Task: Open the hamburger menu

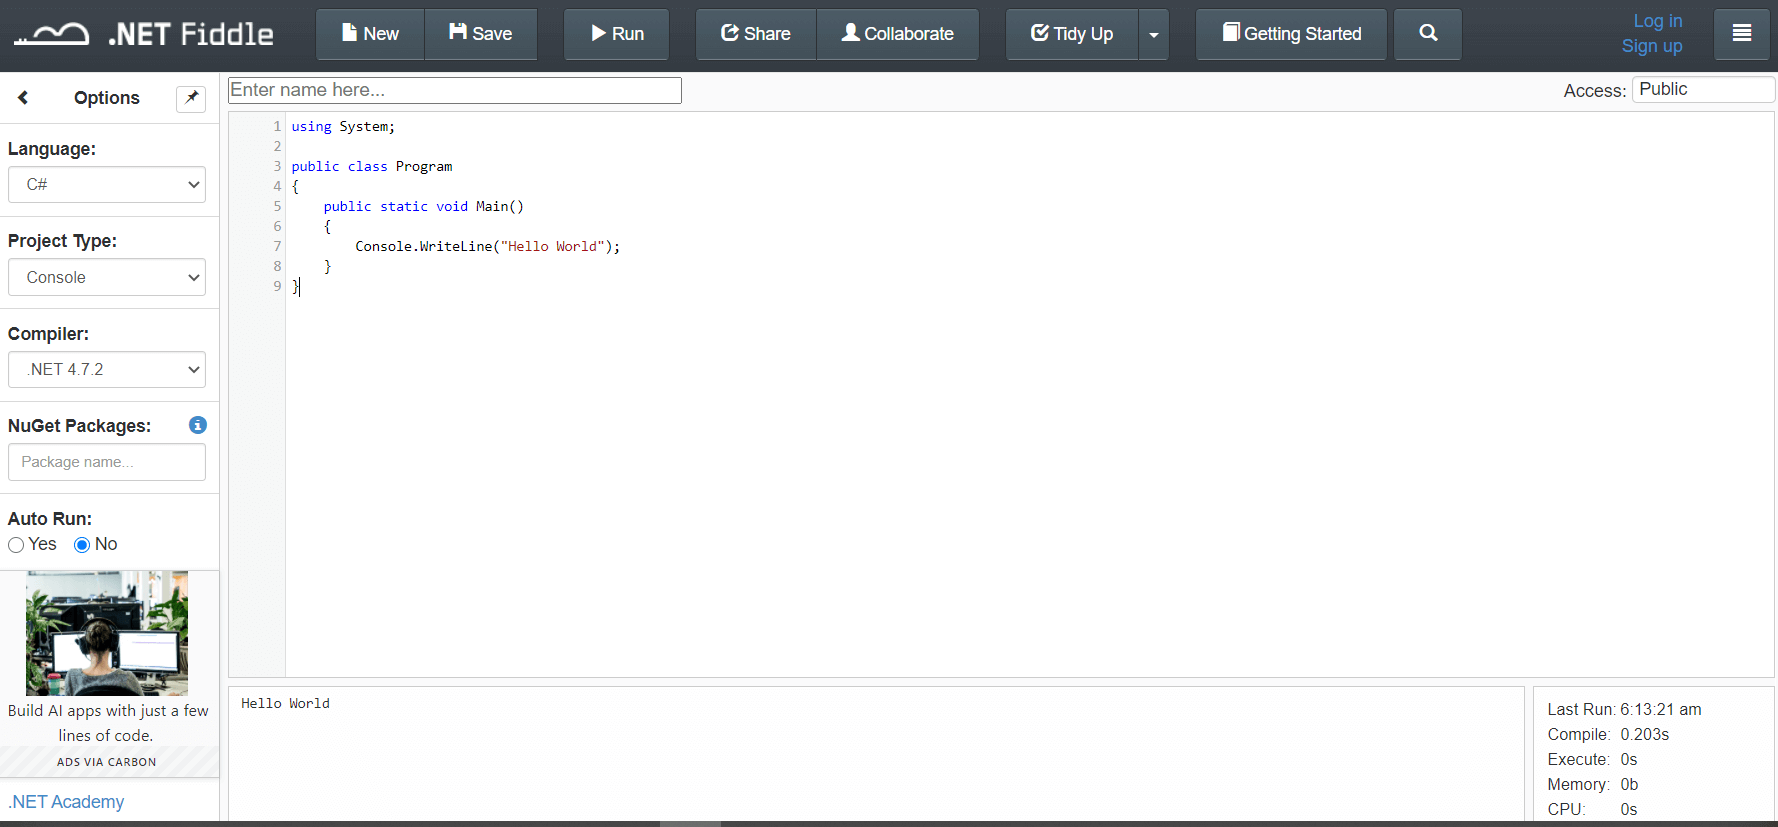Action: (x=1742, y=34)
